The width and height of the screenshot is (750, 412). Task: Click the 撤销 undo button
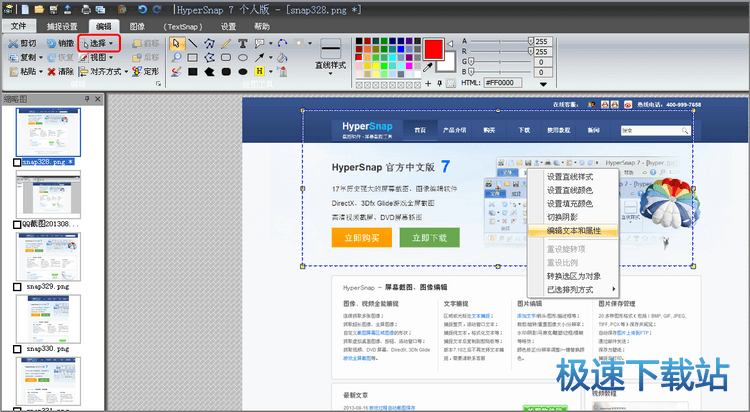click(60, 44)
